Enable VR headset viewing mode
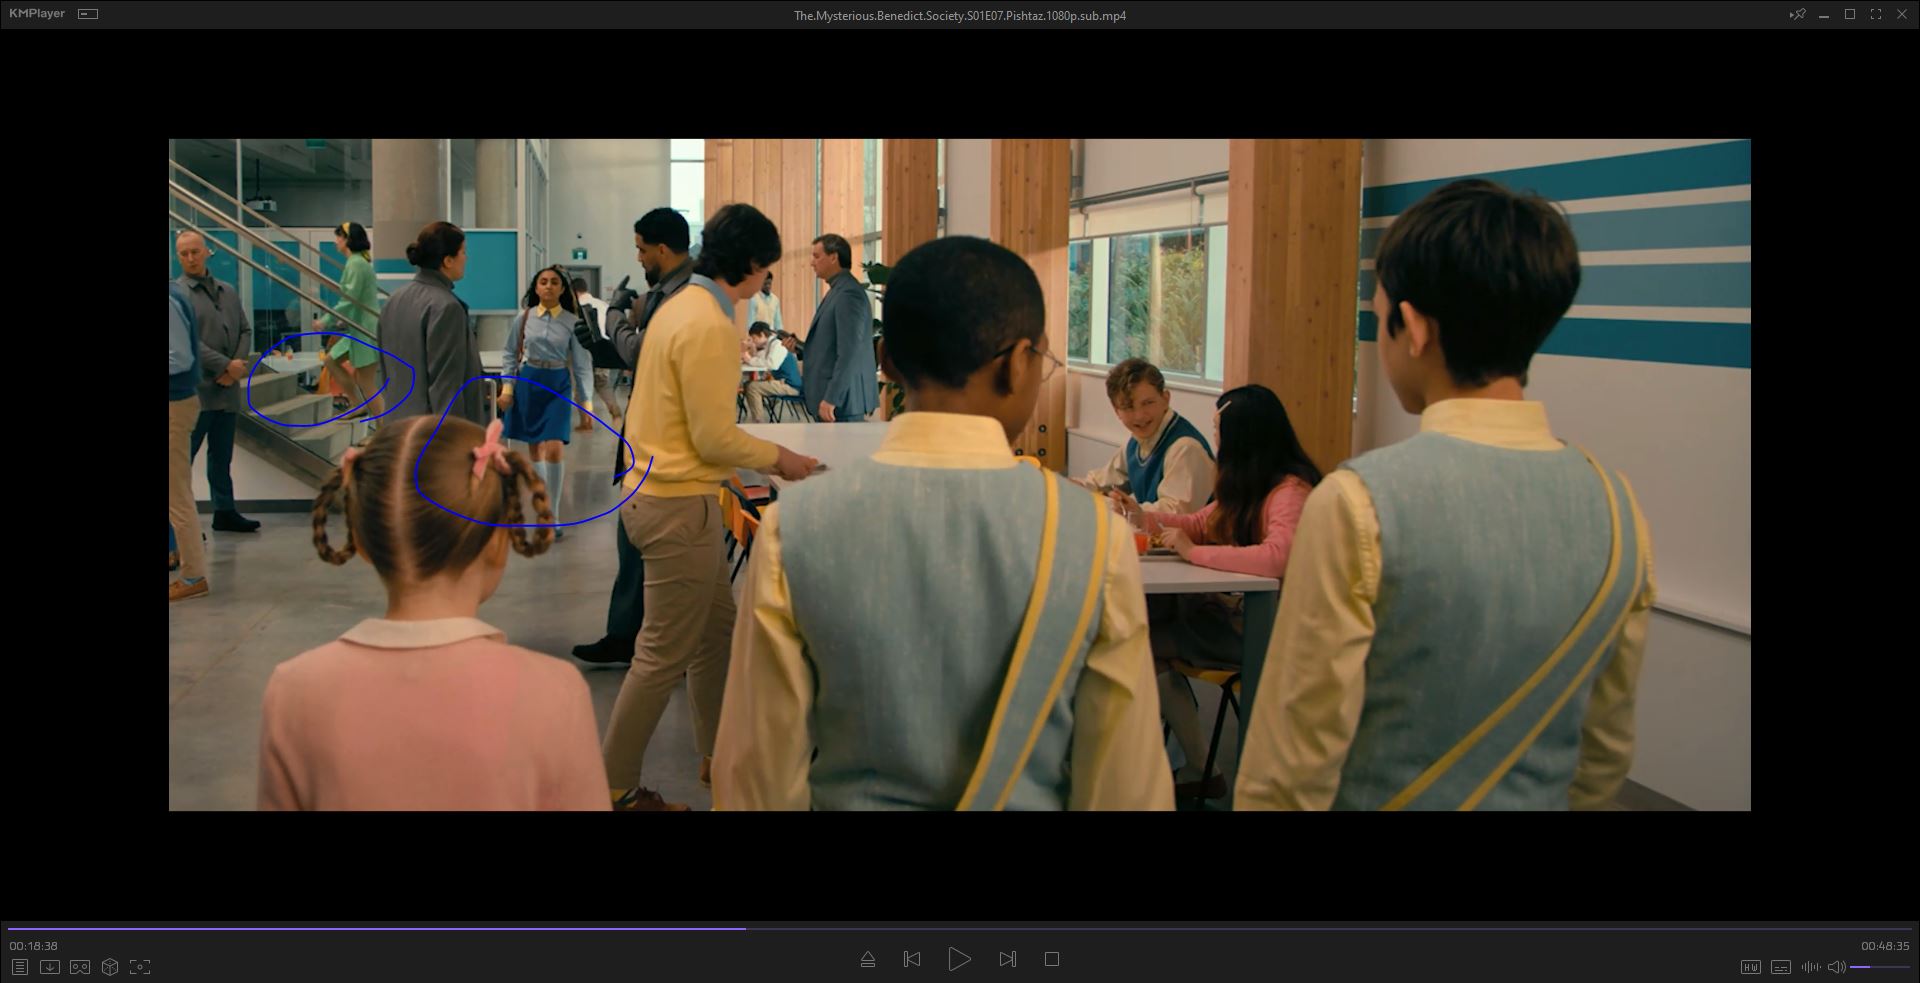This screenshot has height=983, width=1920. click(80, 967)
